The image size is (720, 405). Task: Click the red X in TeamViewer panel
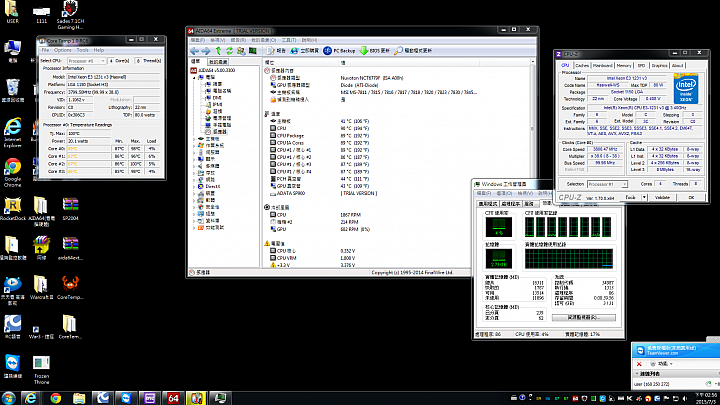point(639,364)
